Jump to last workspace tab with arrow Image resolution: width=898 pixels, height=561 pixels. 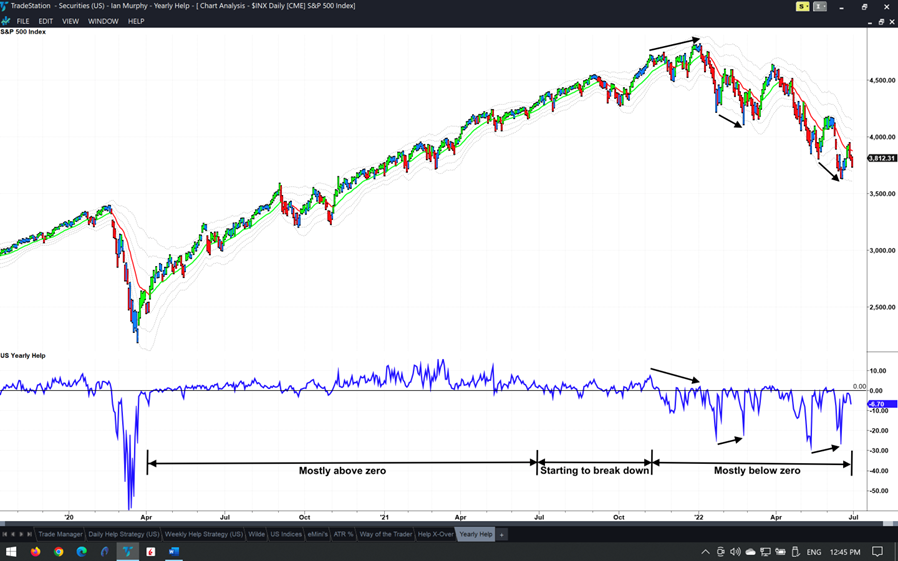tap(29, 534)
